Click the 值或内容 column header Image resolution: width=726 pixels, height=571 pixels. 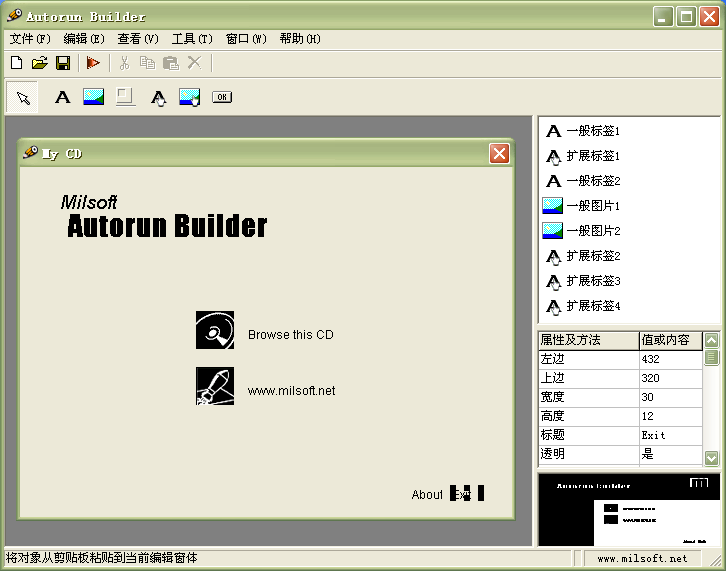click(671, 340)
